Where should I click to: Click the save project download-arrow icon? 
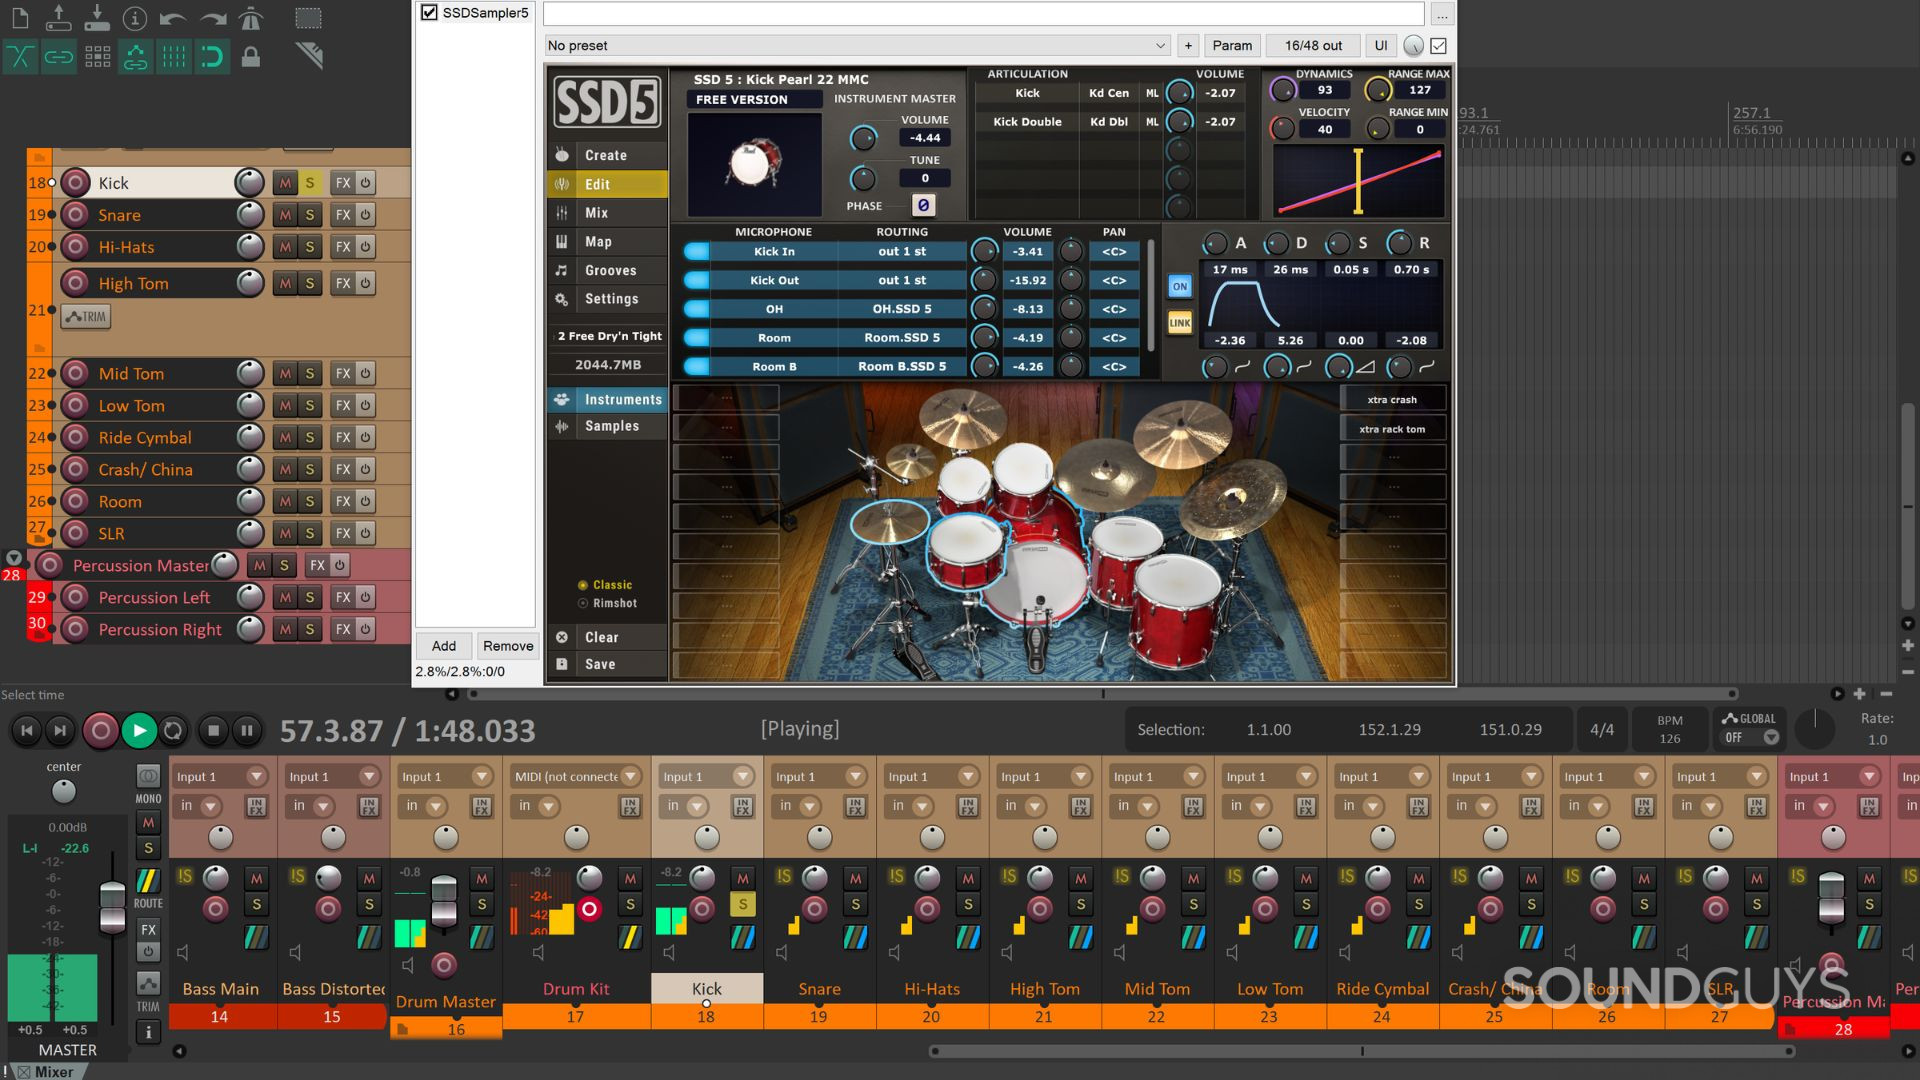point(97,18)
